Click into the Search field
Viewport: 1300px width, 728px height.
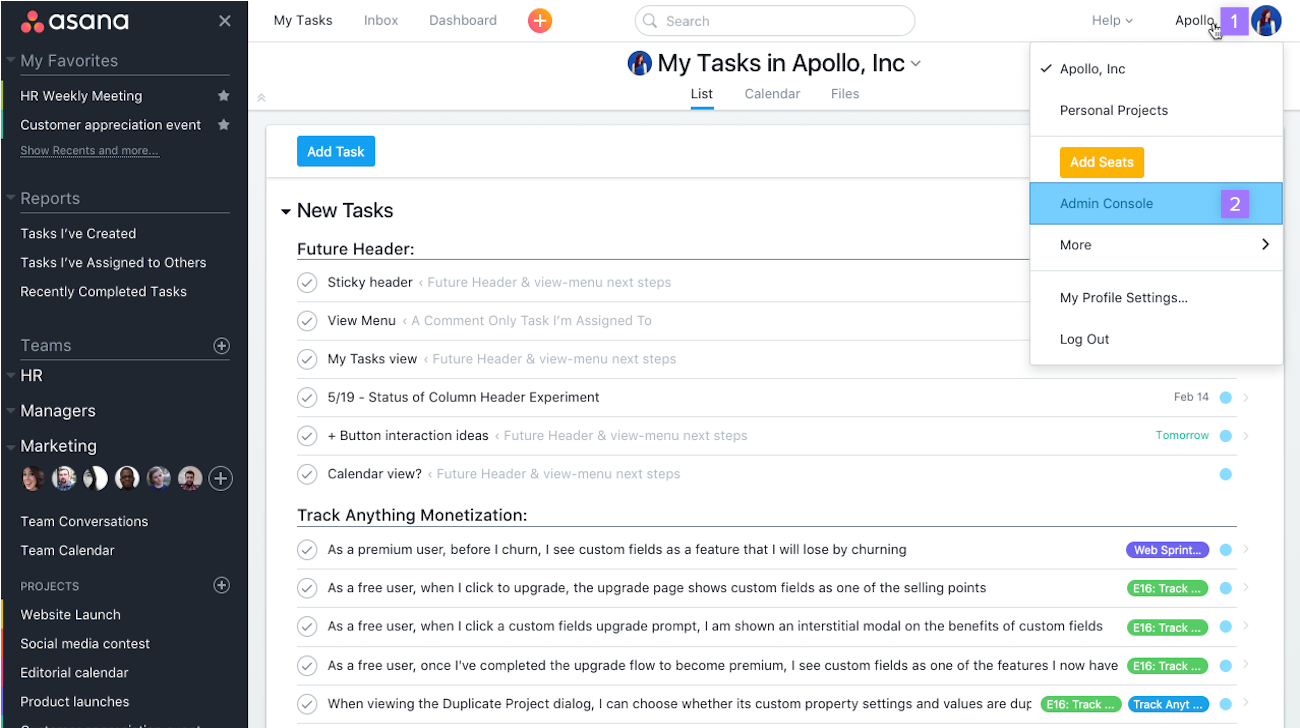coord(775,21)
